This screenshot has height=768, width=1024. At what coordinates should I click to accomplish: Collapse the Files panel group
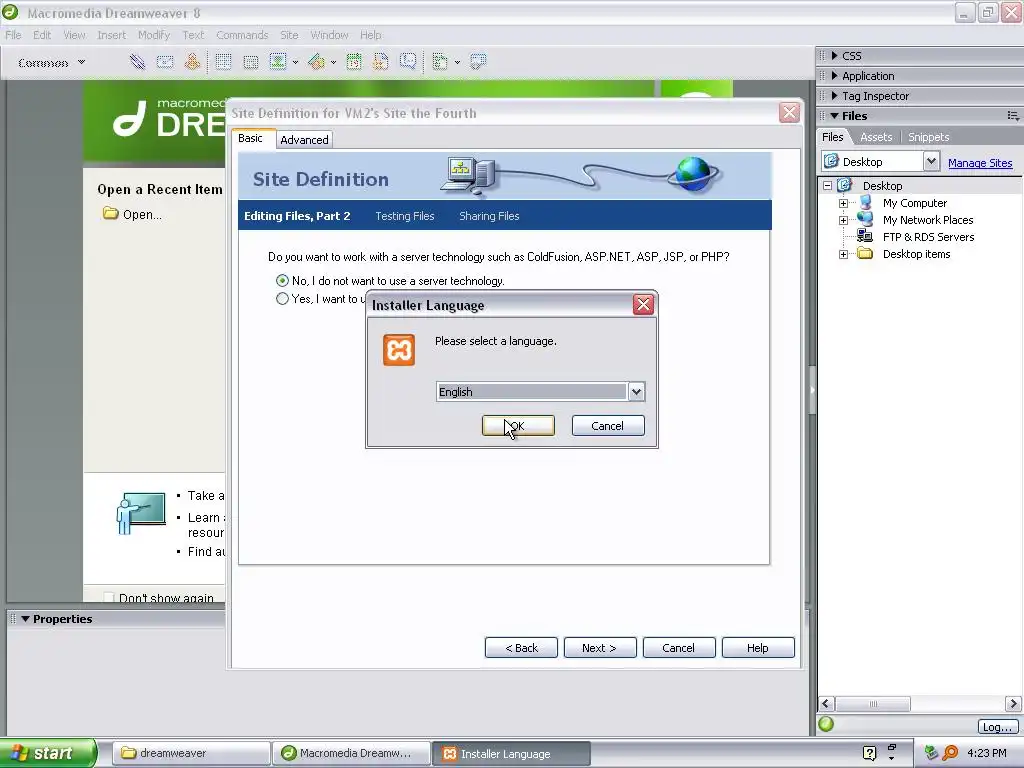[x=835, y=116]
